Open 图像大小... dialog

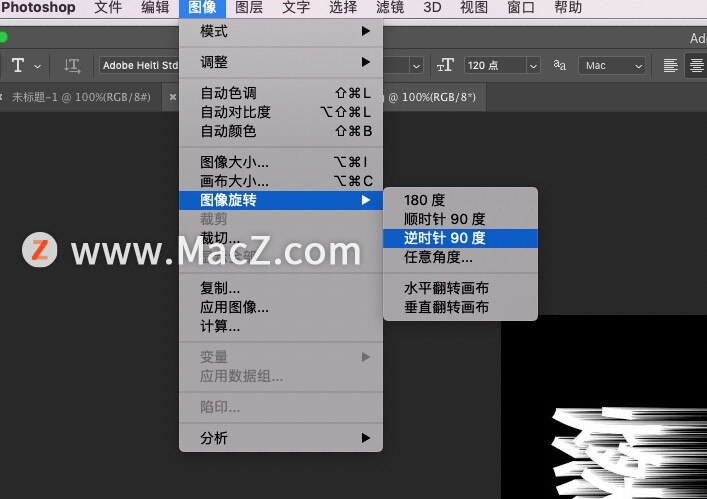coord(281,162)
